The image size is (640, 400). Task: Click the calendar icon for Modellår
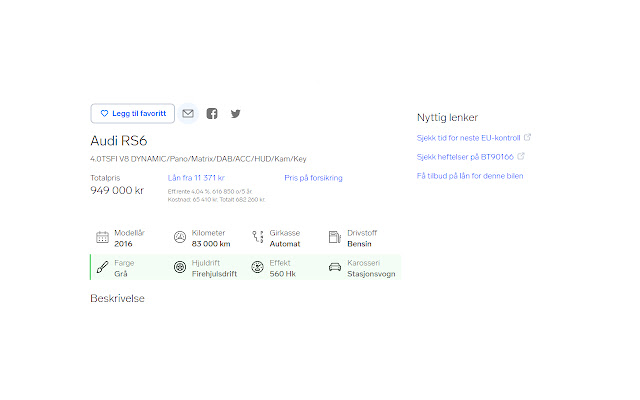102,237
